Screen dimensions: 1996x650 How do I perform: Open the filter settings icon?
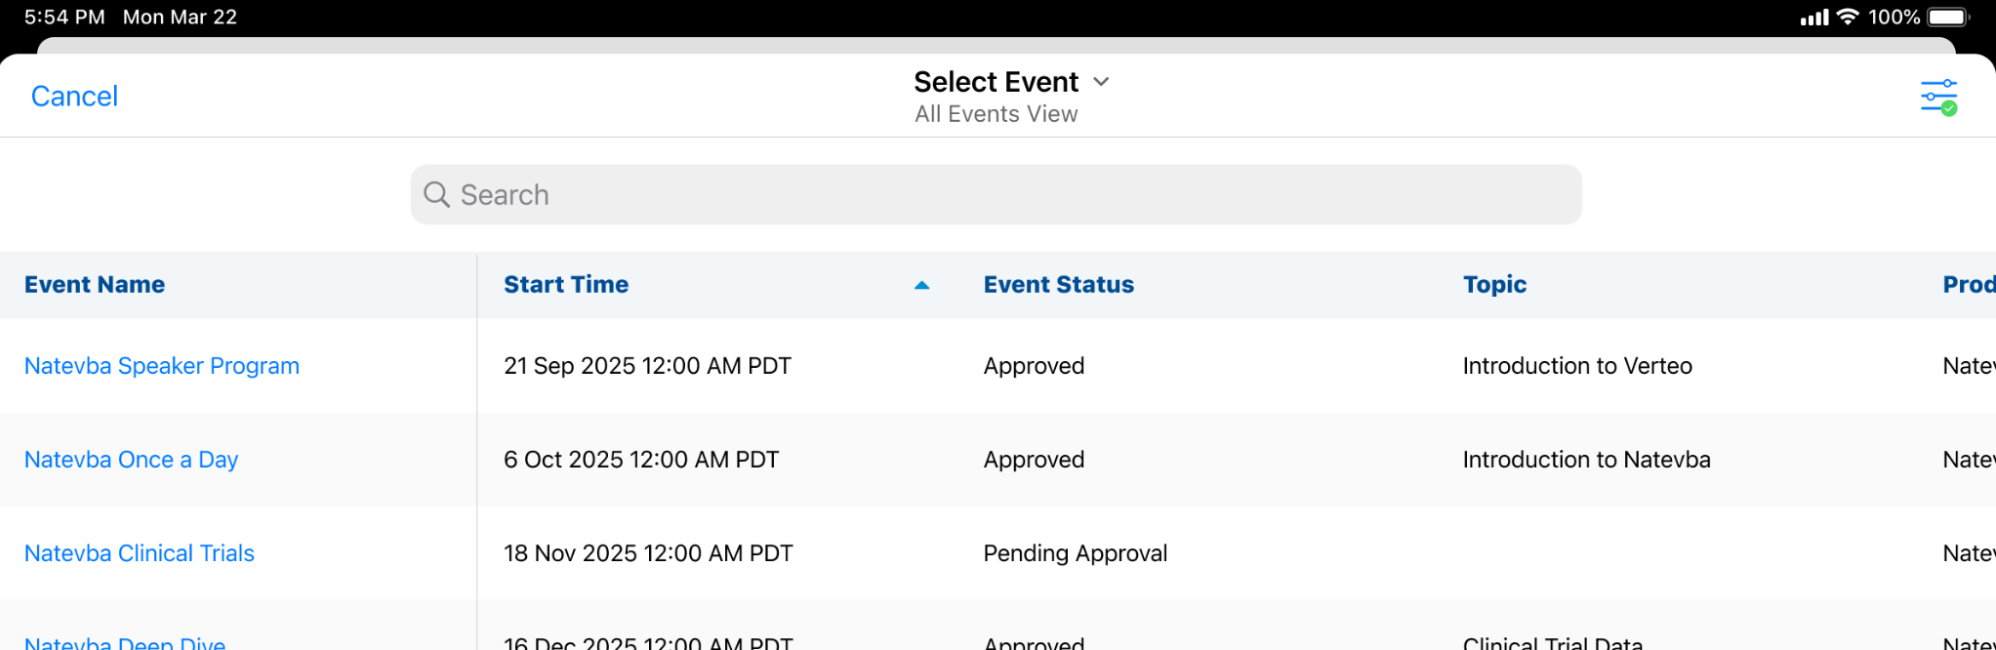1938,97
